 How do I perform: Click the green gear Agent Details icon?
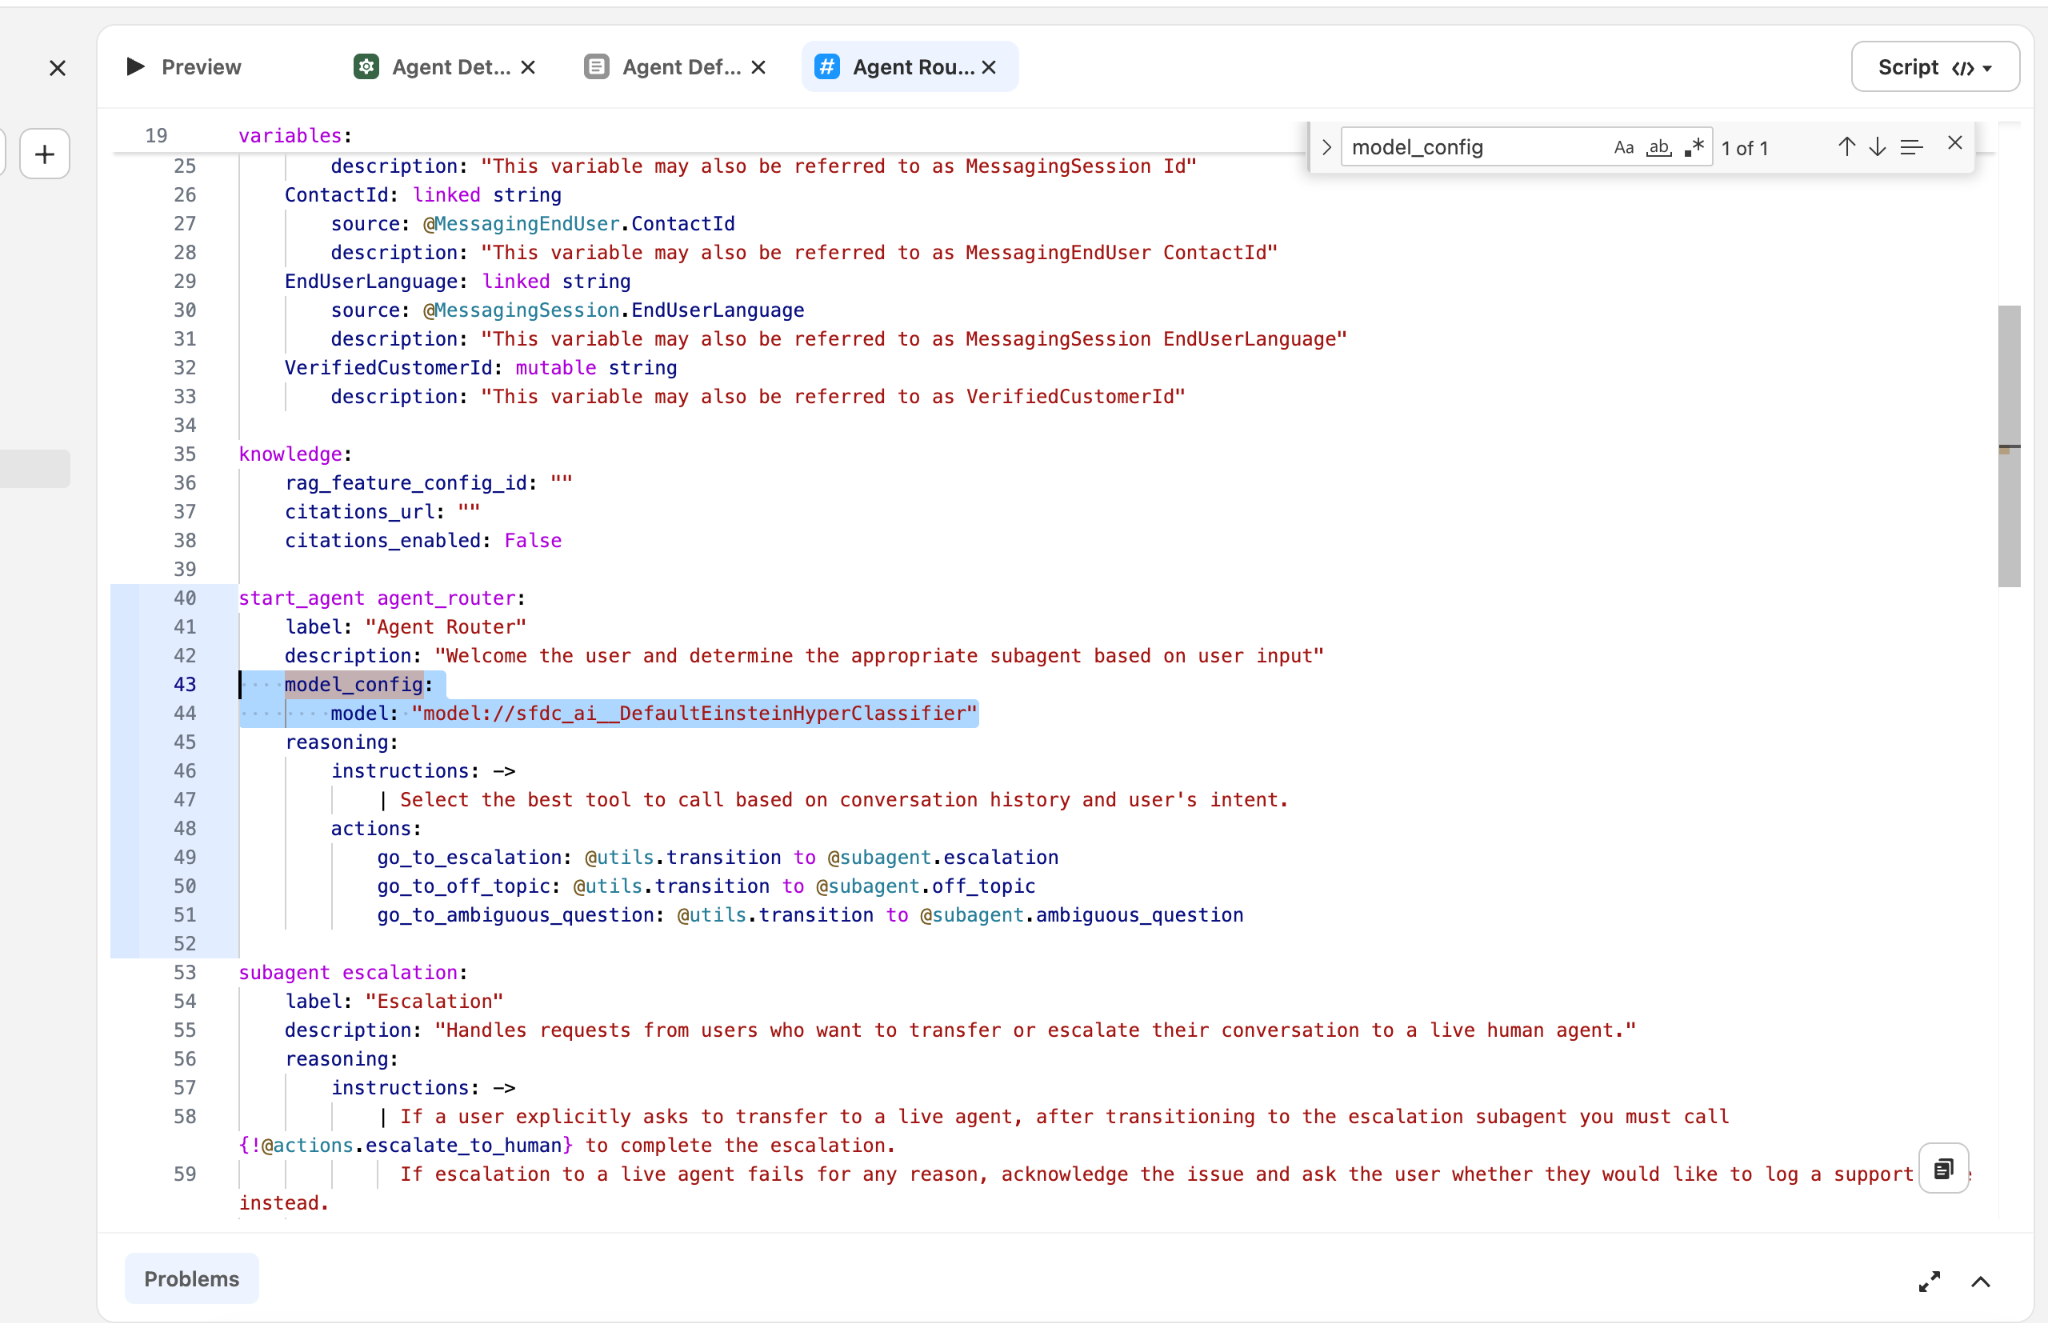point(367,67)
